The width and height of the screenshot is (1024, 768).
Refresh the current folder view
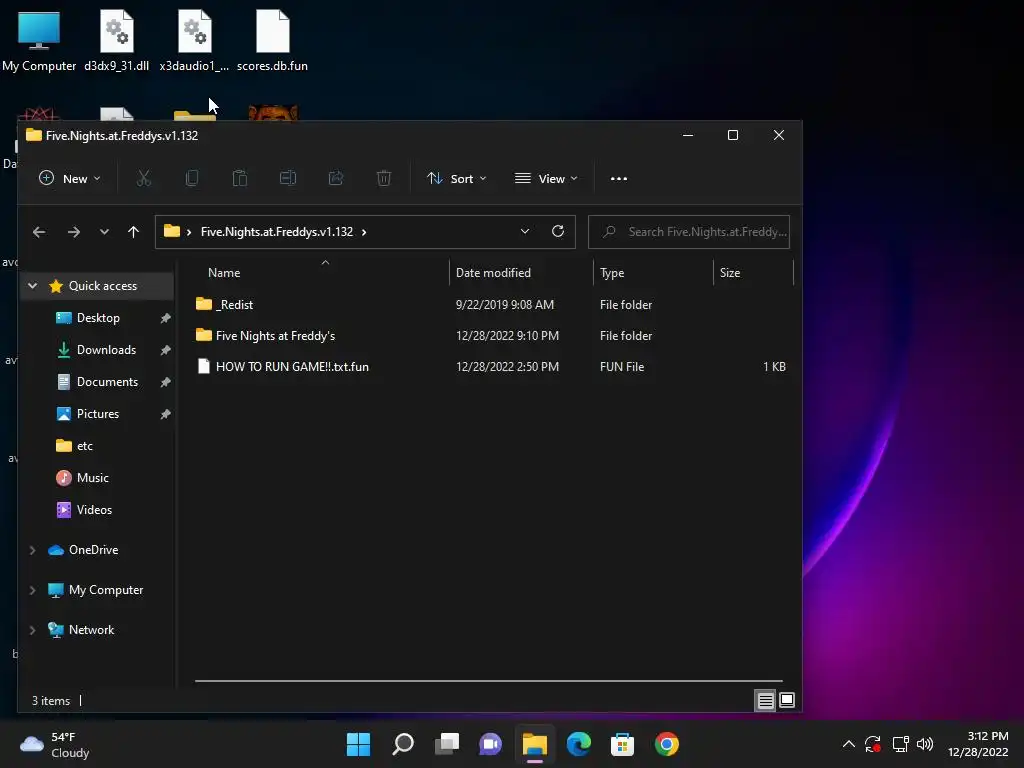click(558, 231)
